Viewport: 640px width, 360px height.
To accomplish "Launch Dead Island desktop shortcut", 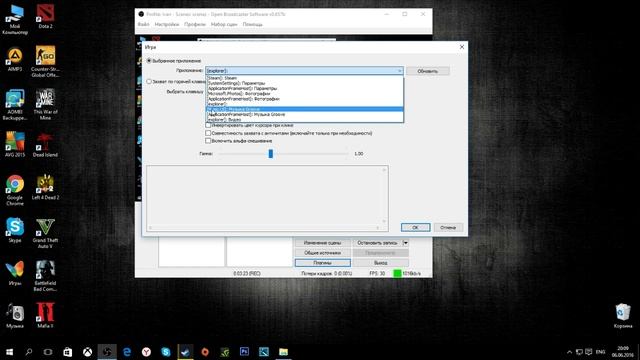I will click(x=45, y=145).
